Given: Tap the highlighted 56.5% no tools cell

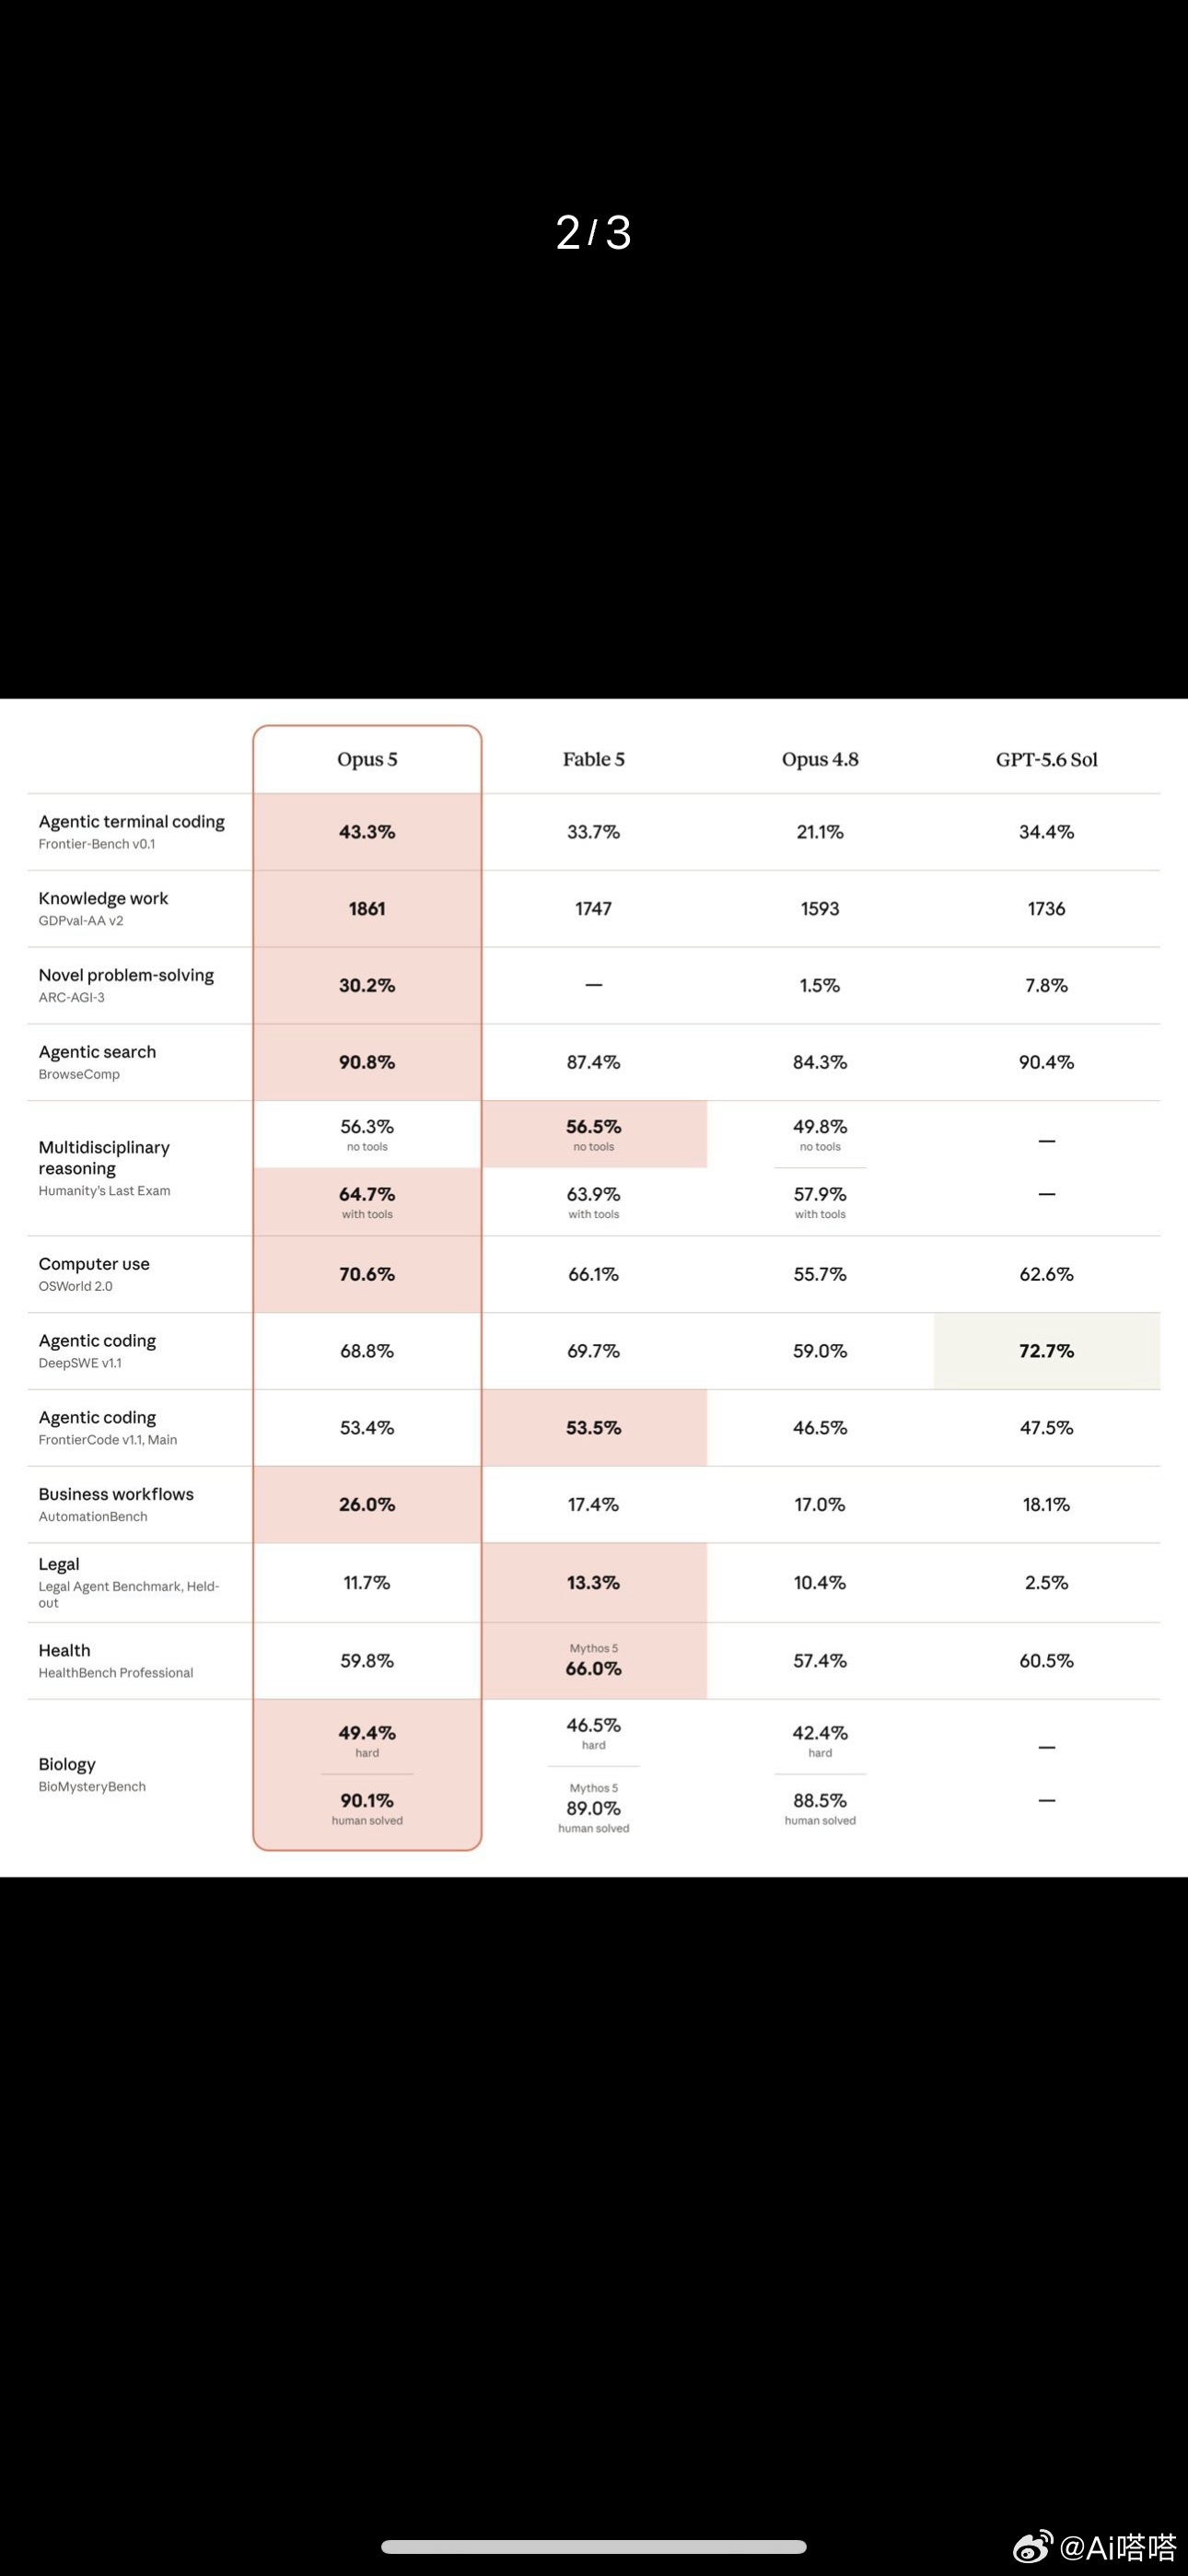Looking at the screenshot, I should 594,1134.
